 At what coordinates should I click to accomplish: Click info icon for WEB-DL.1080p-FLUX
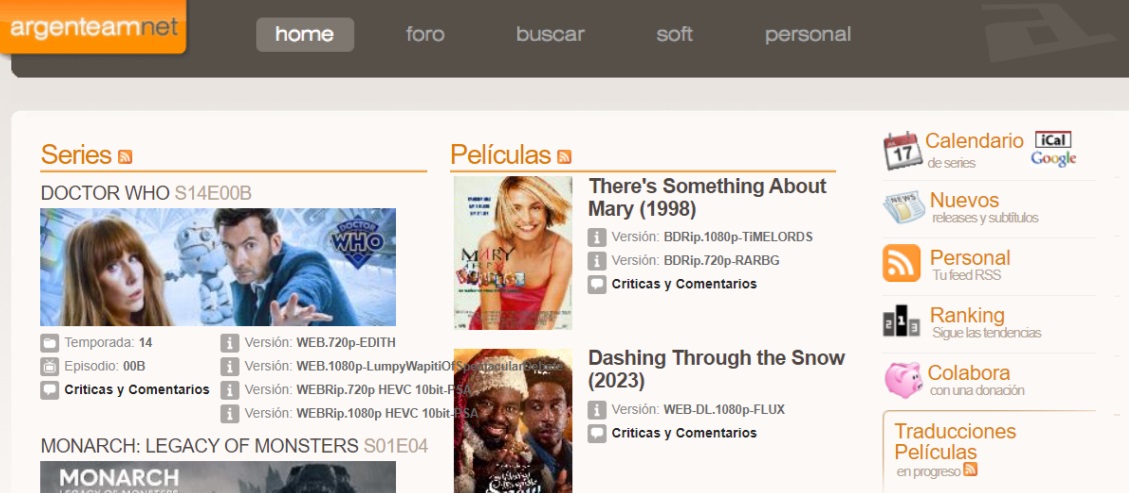(597, 410)
